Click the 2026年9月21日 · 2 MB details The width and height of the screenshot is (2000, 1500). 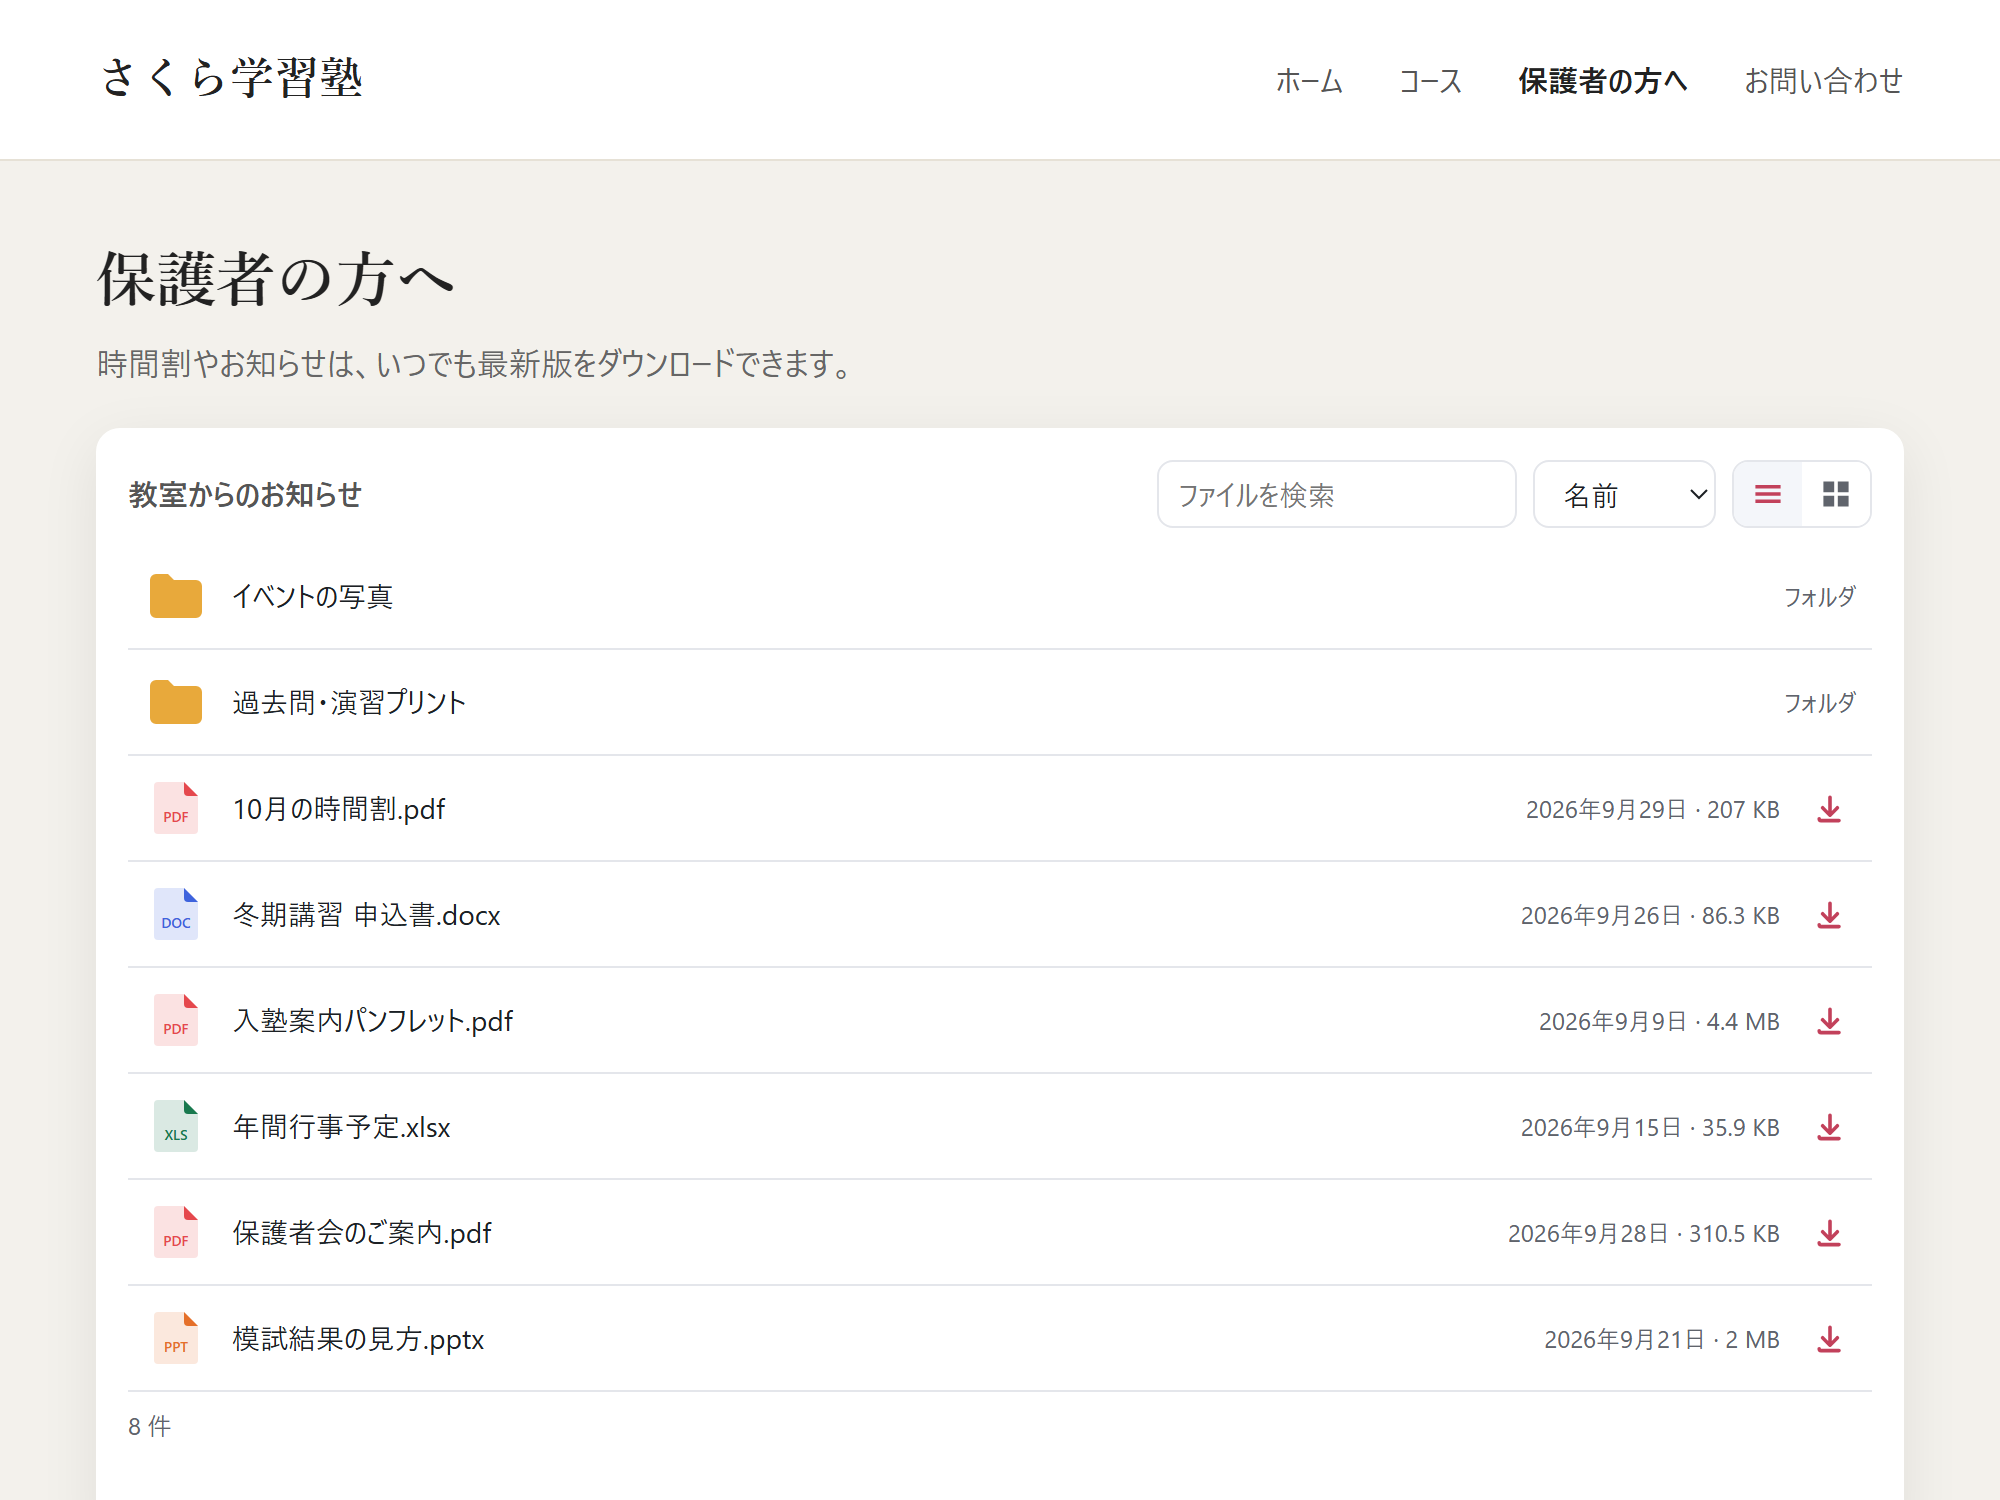[1662, 1340]
